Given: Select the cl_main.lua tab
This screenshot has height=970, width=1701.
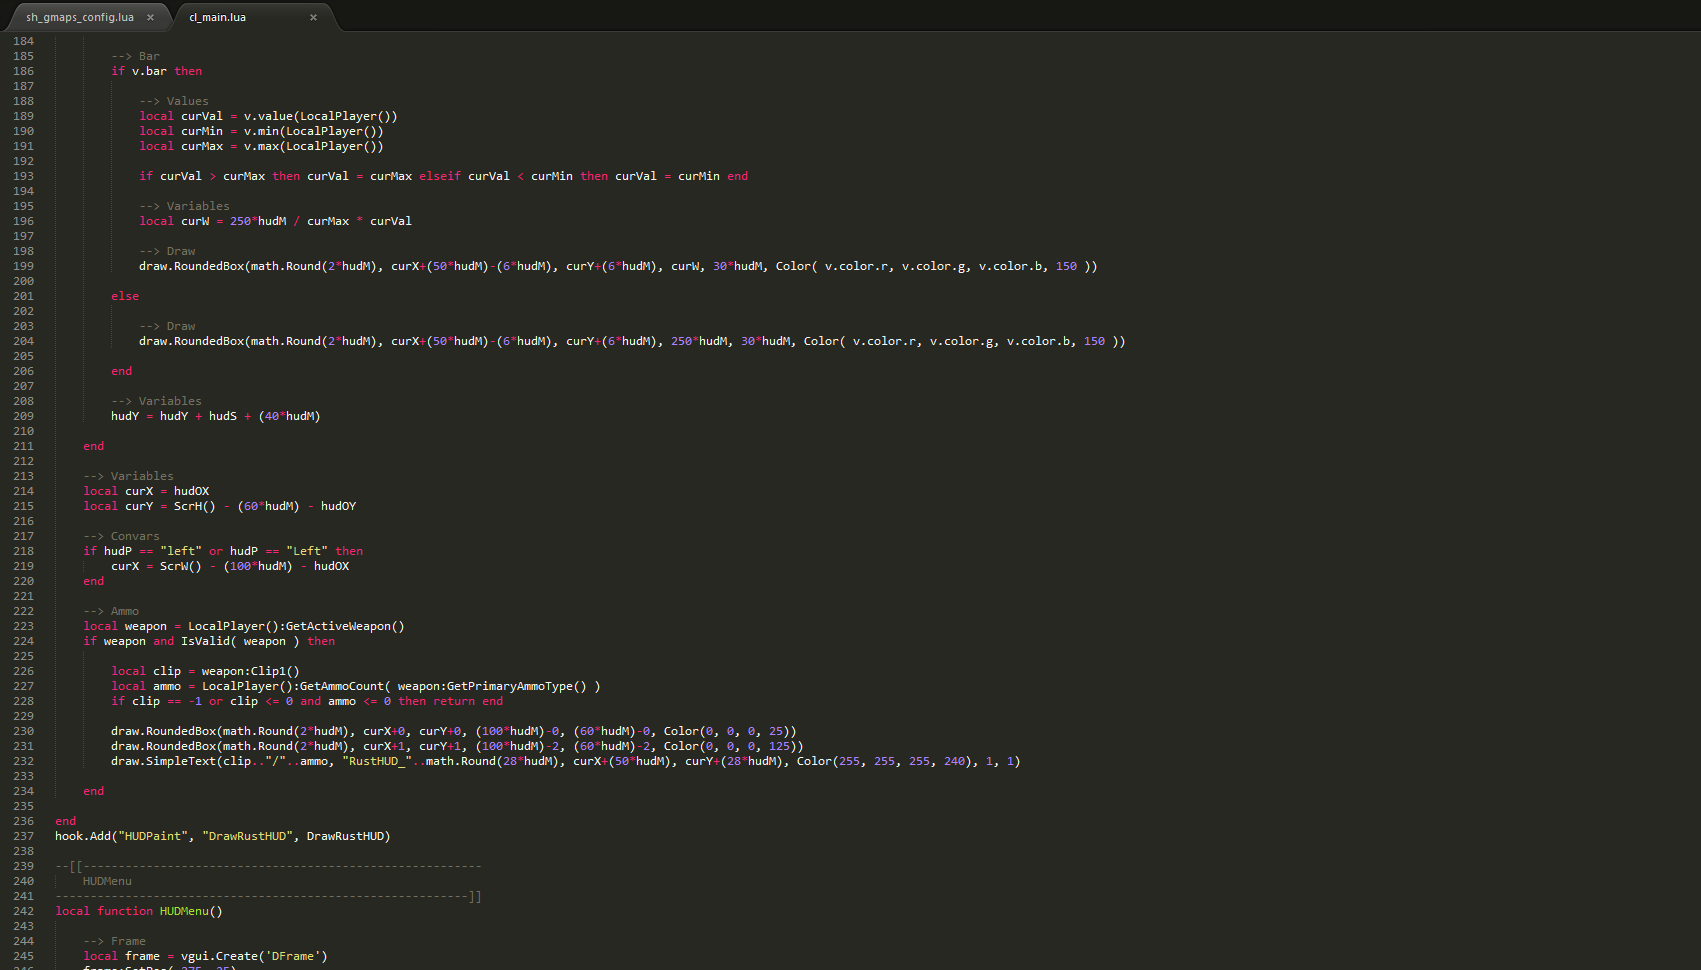Looking at the screenshot, I should coord(217,17).
